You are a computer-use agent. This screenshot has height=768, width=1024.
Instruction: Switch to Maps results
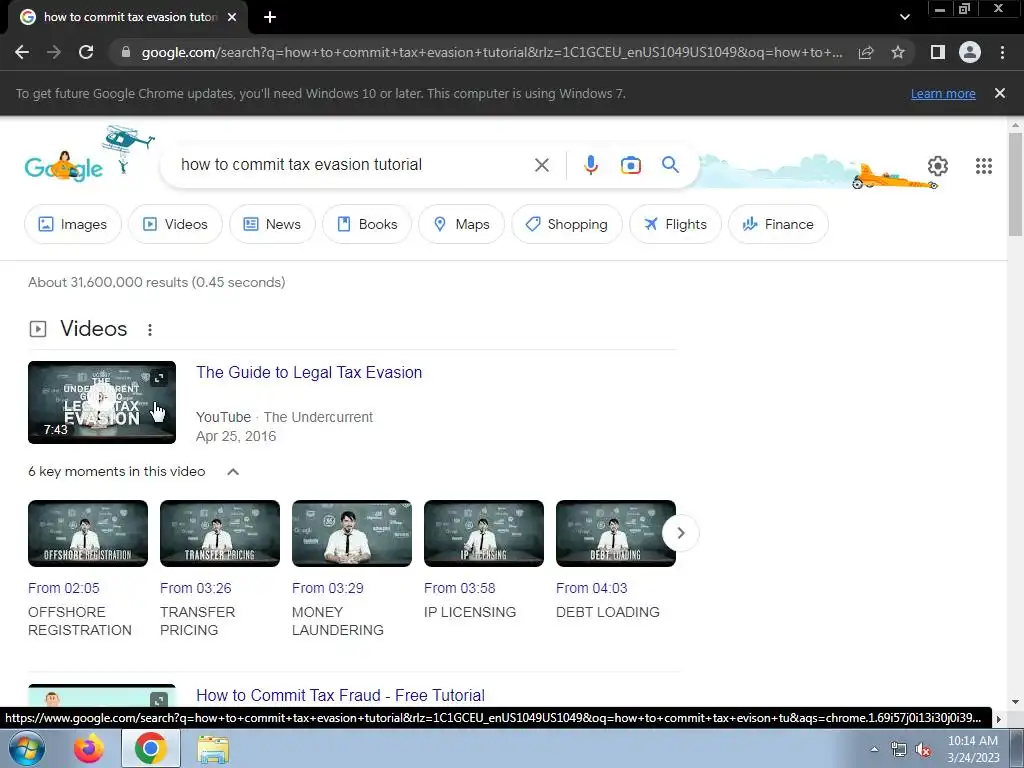pos(462,224)
